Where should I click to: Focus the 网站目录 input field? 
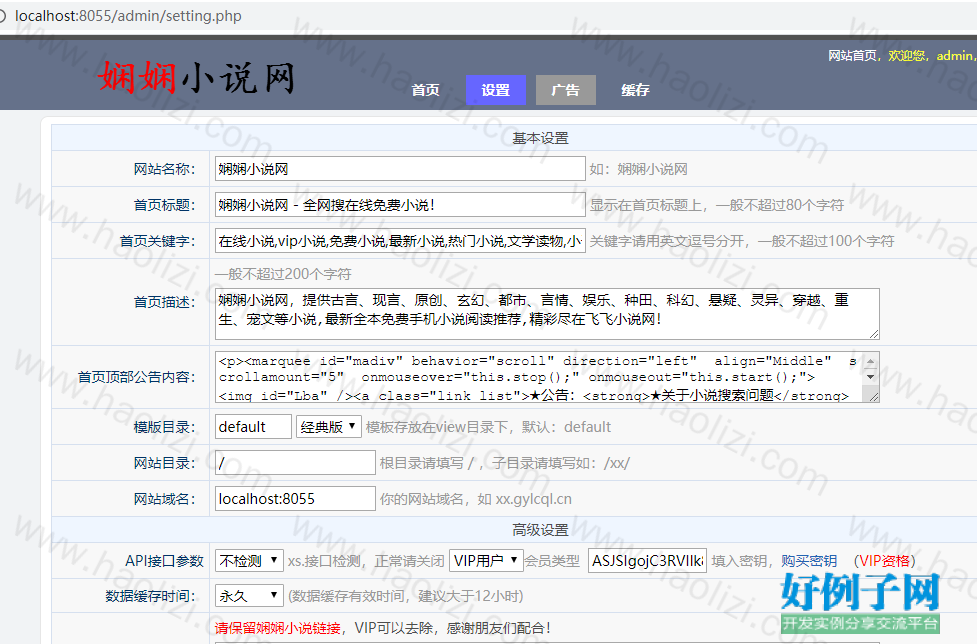click(295, 463)
